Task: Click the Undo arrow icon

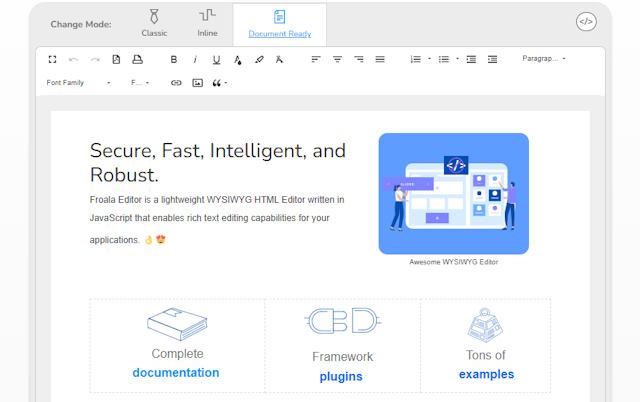Action: [x=73, y=60]
